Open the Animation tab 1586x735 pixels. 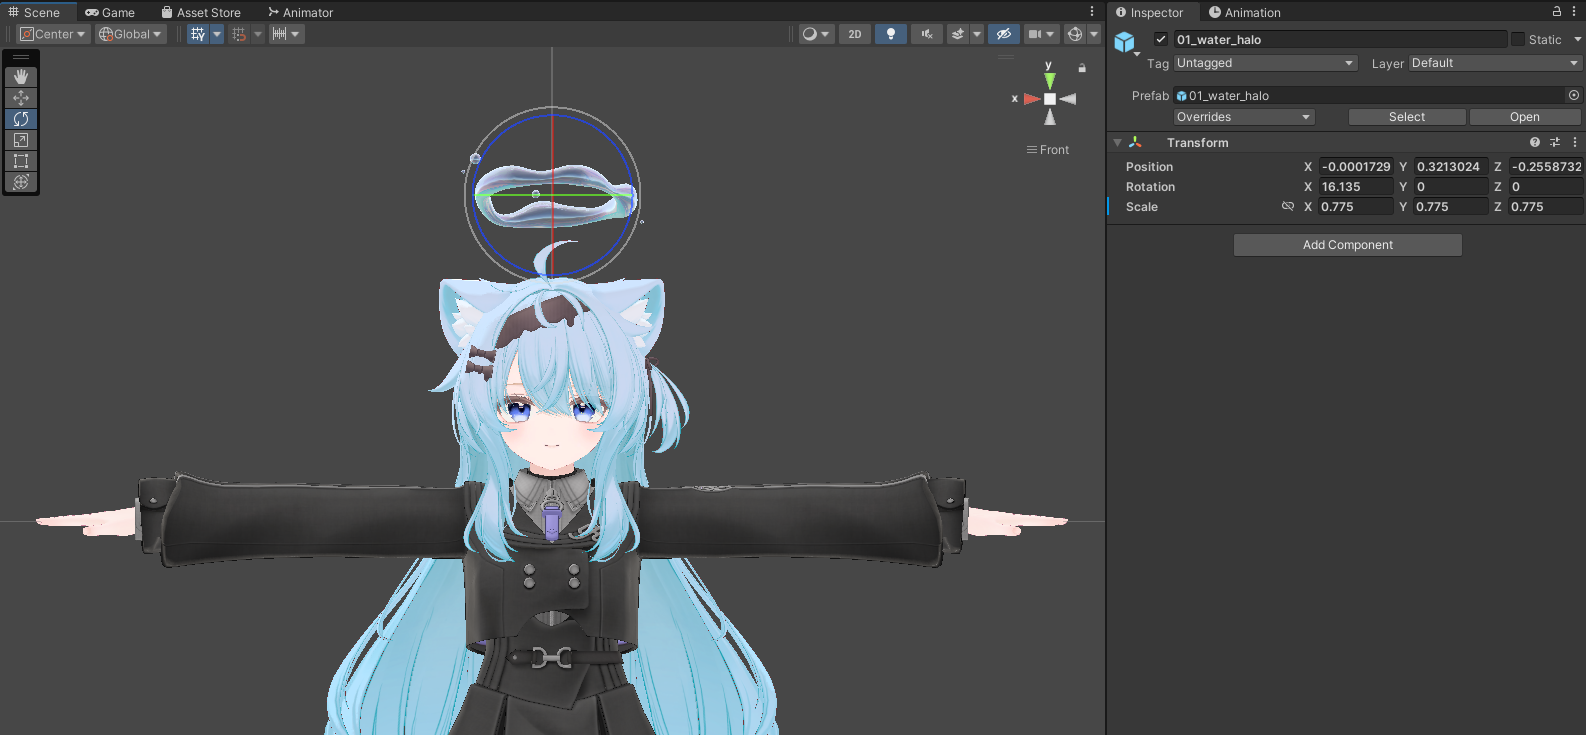[1245, 13]
